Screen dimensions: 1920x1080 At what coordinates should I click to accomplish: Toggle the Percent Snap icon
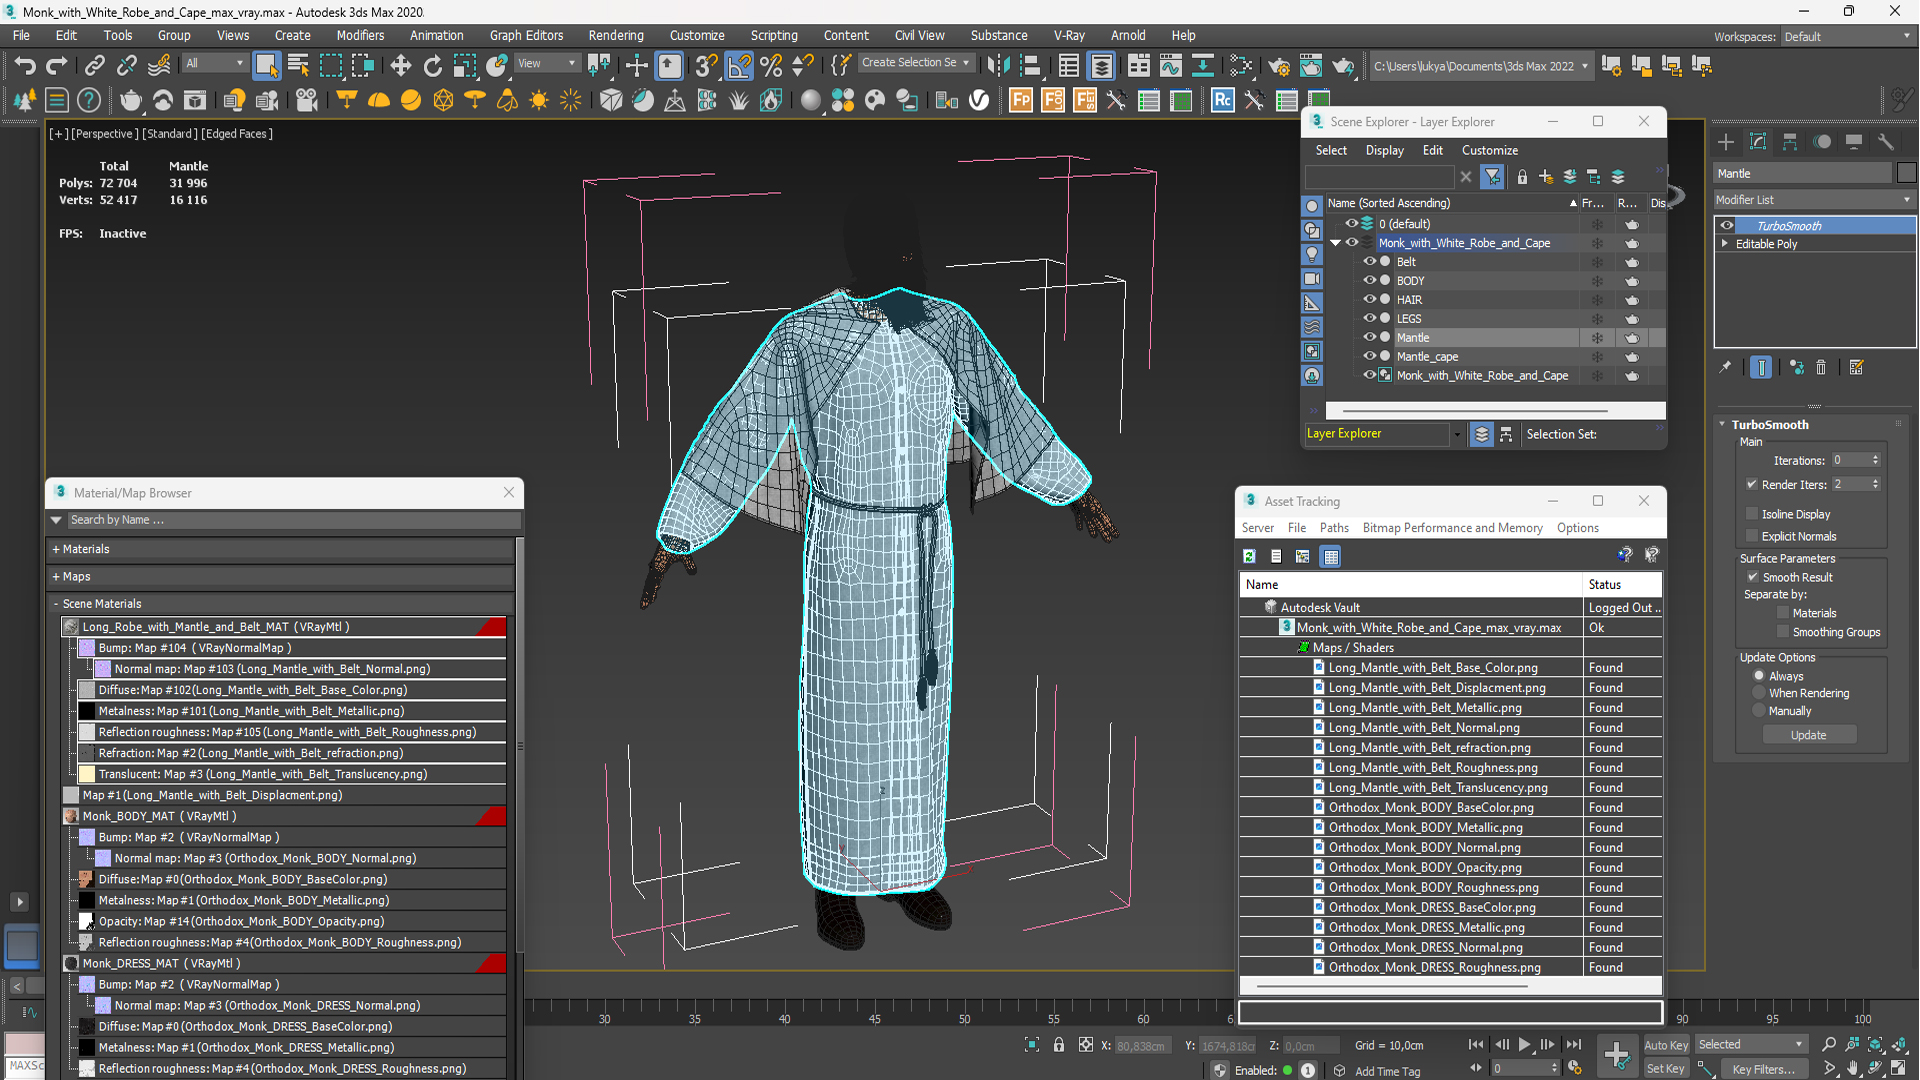[x=770, y=66]
